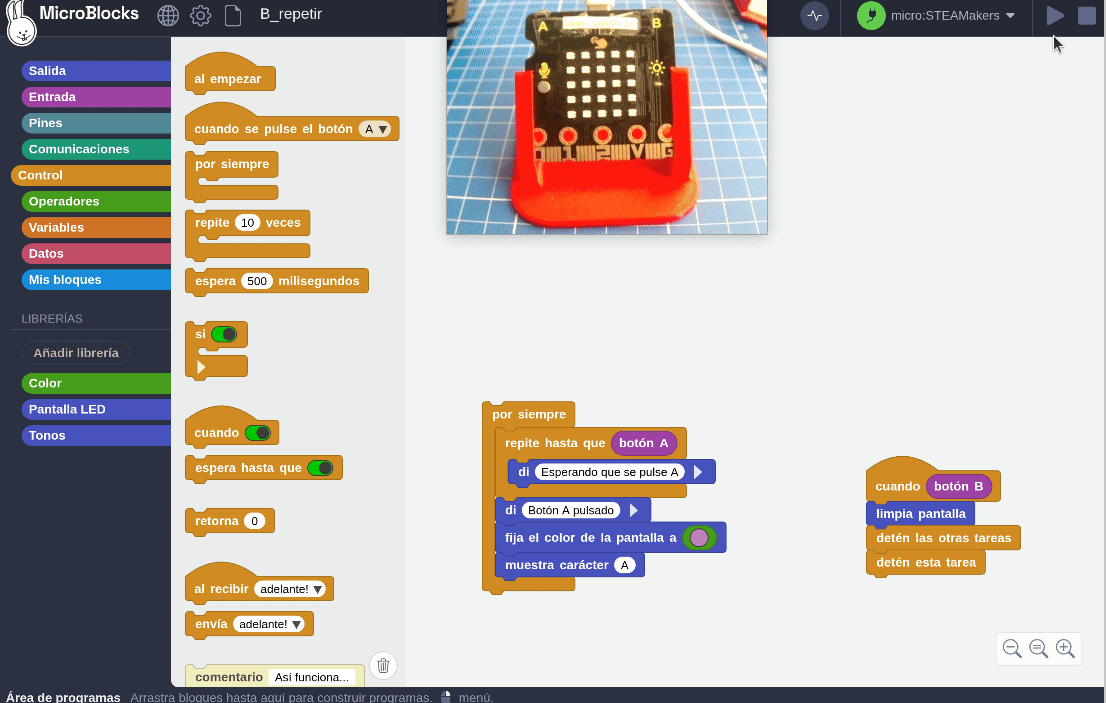
Task: Open the Tonos library
Action: tap(96, 435)
